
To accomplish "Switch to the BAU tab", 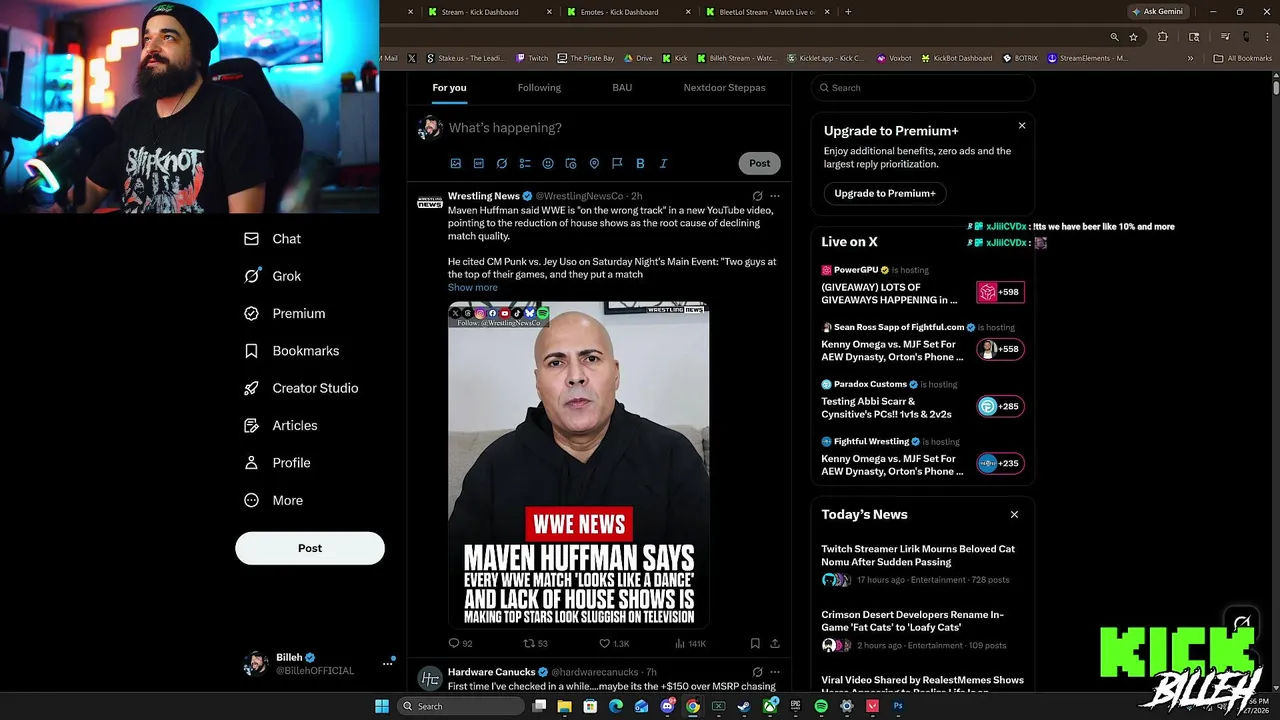I will pyautogui.click(x=622, y=88).
